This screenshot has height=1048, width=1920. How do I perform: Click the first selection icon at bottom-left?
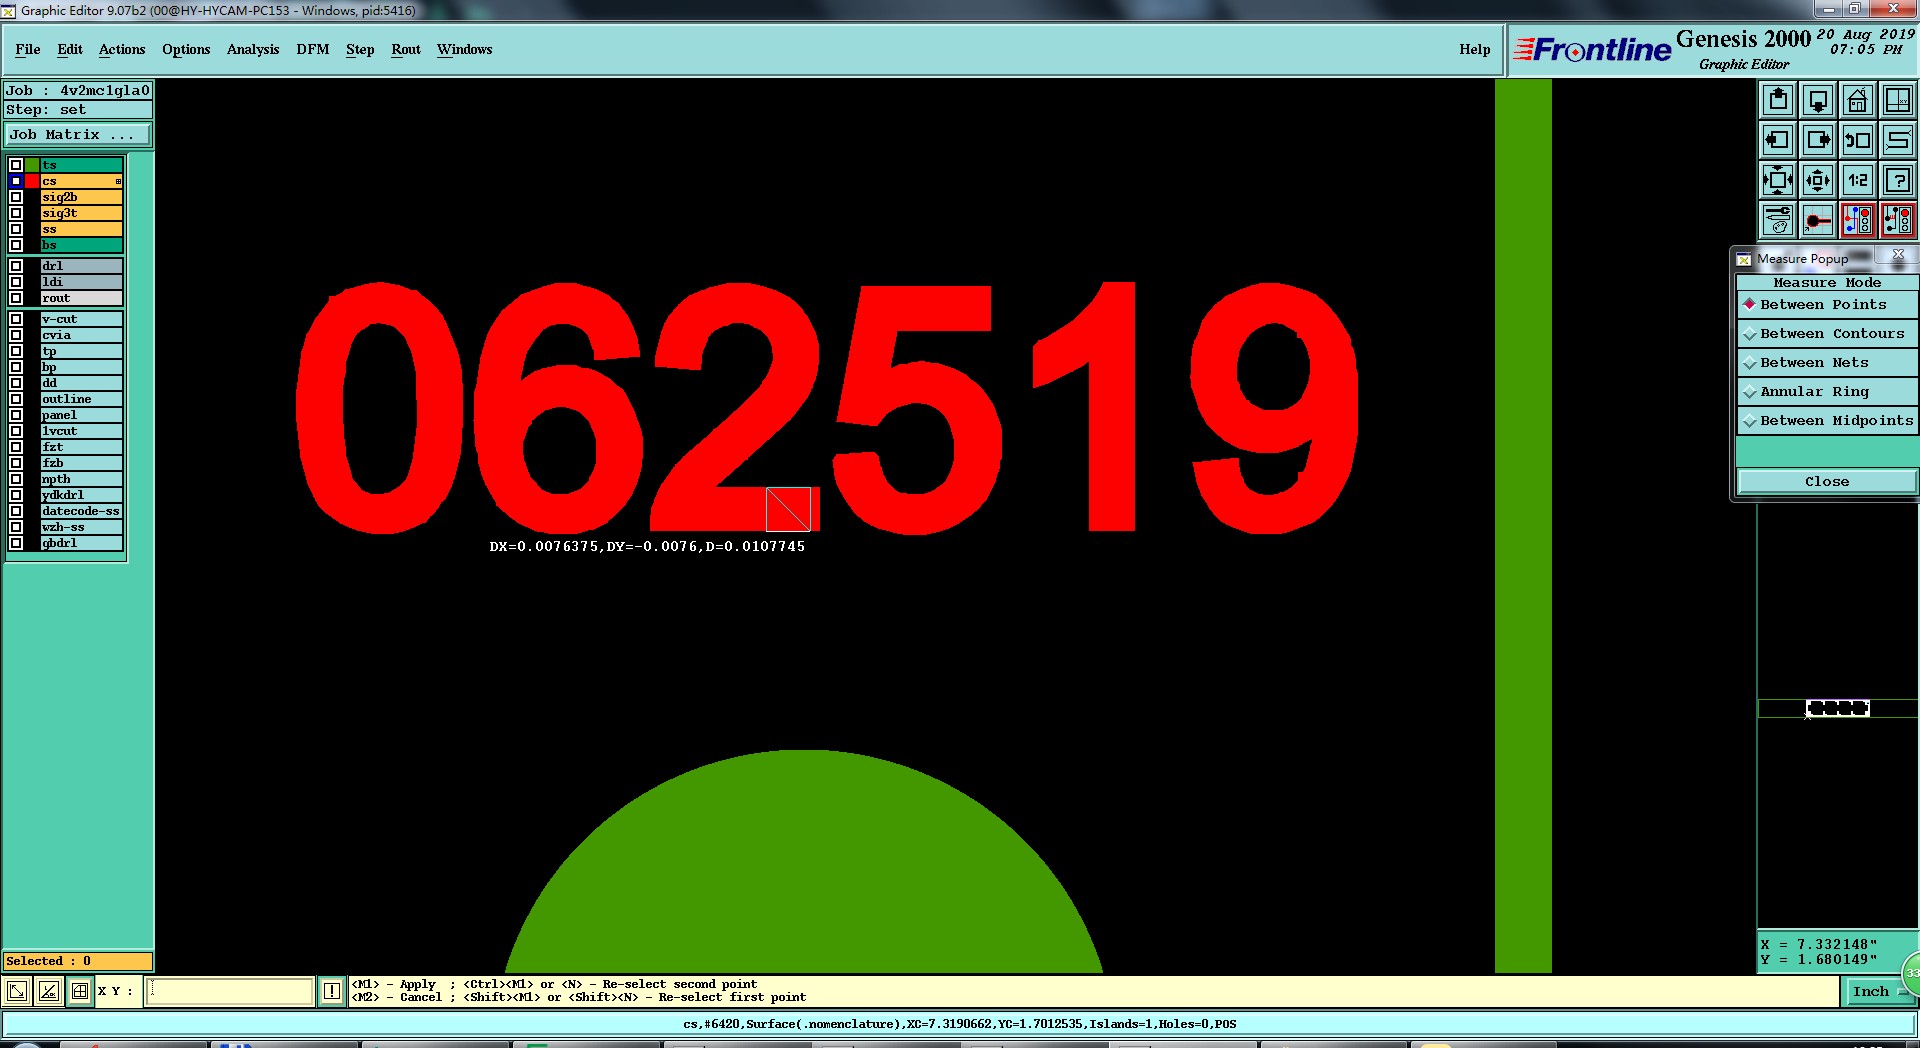click(x=17, y=991)
